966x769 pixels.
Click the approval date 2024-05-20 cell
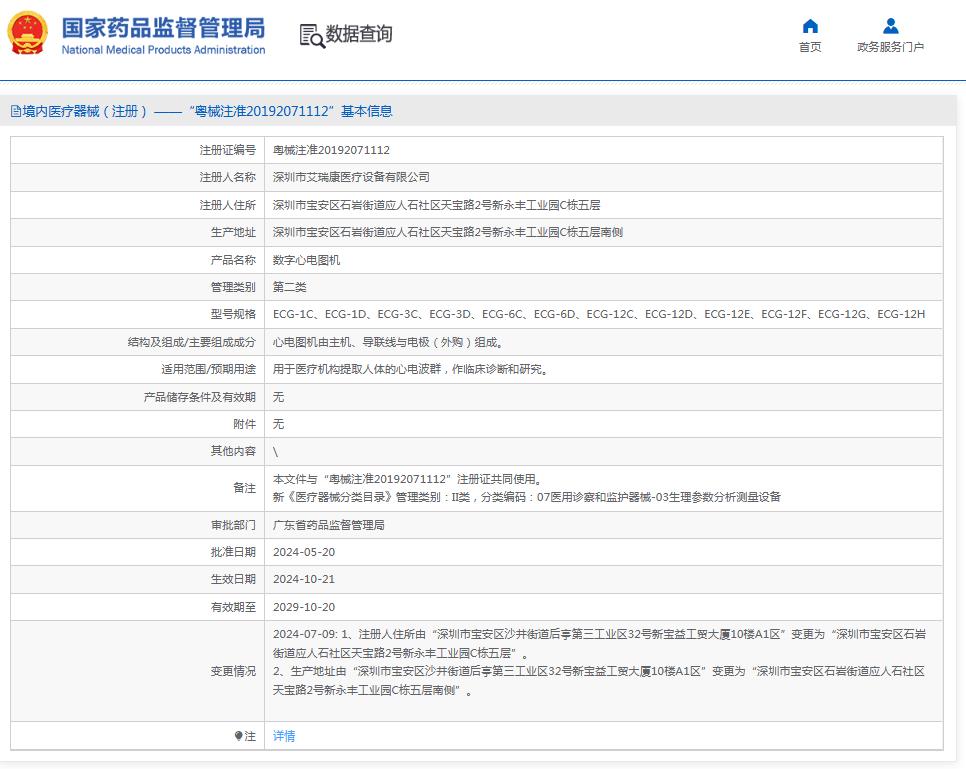point(307,551)
